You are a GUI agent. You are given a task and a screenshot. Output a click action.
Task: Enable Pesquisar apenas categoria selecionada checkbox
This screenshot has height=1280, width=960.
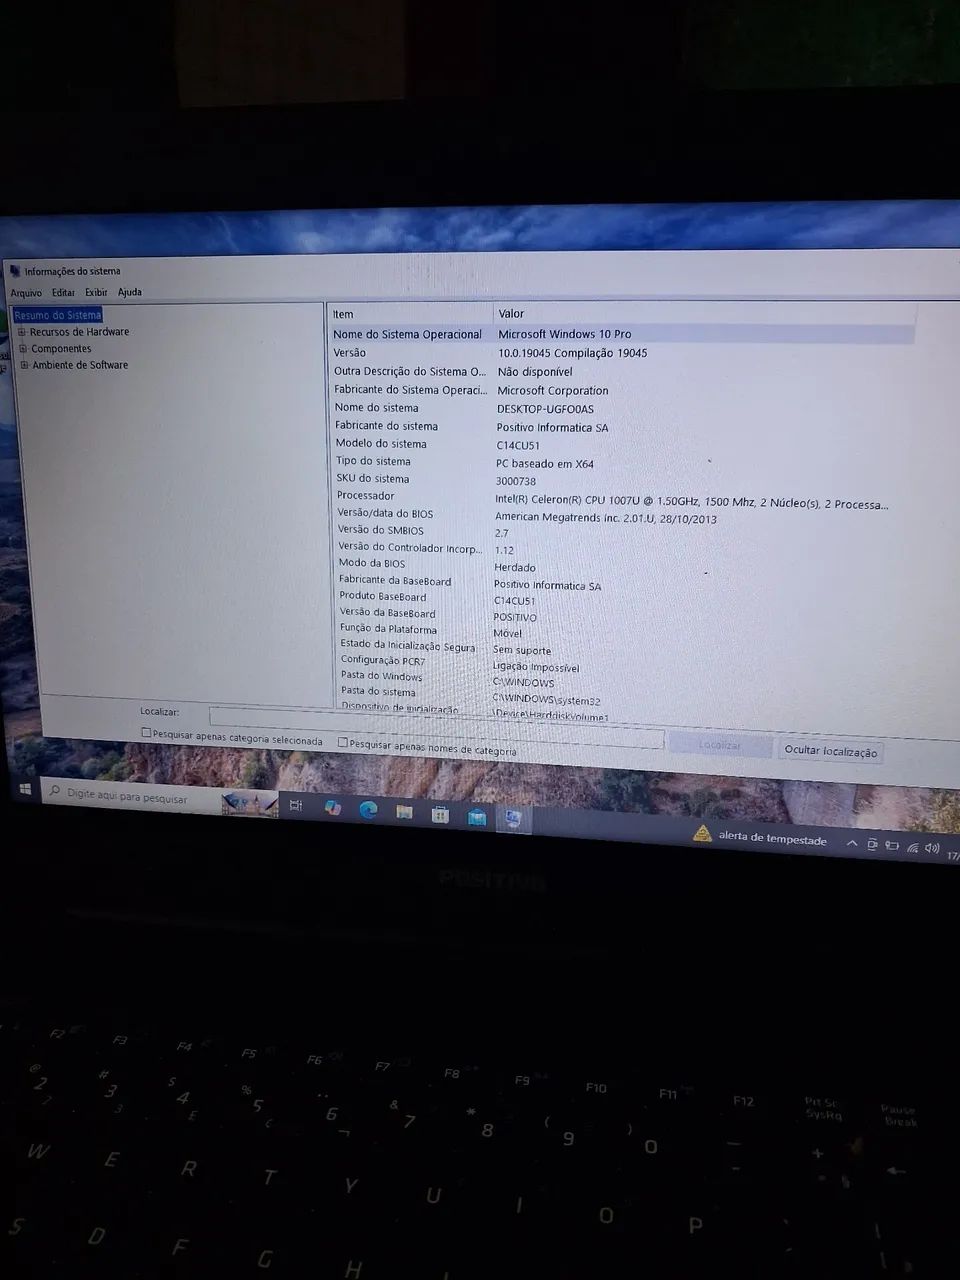[147, 733]
